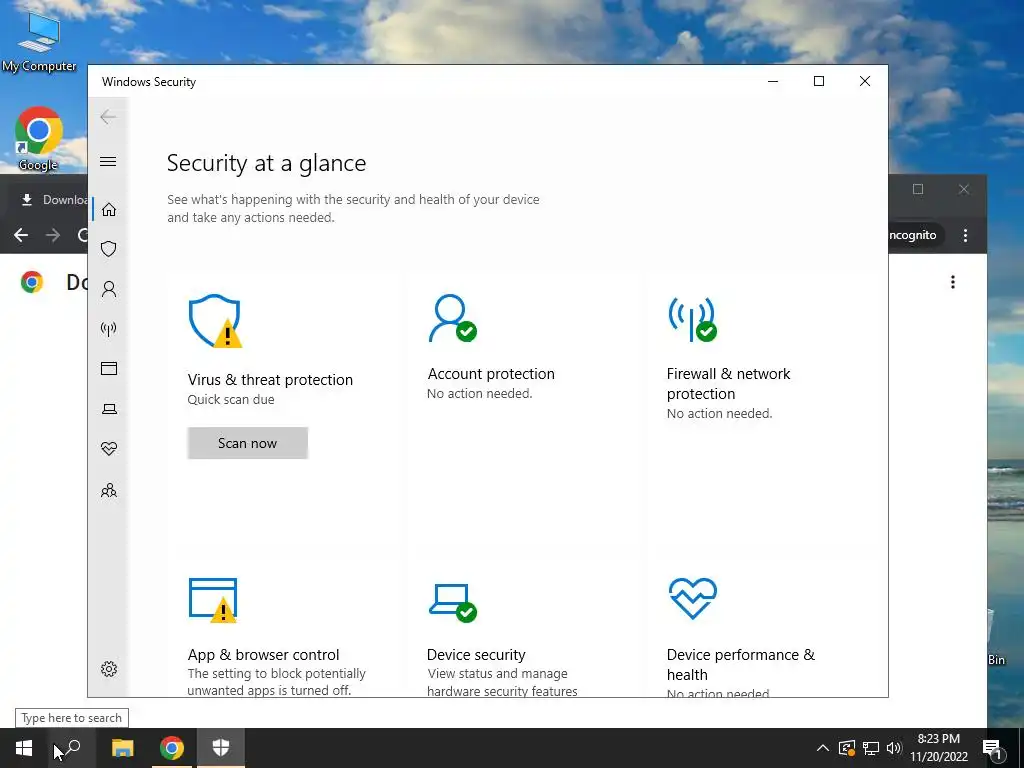The height and width of the screenshot is (768, 1024).
Task: Click Windows Security shield in the taskbar
Action: pos(221,748)
